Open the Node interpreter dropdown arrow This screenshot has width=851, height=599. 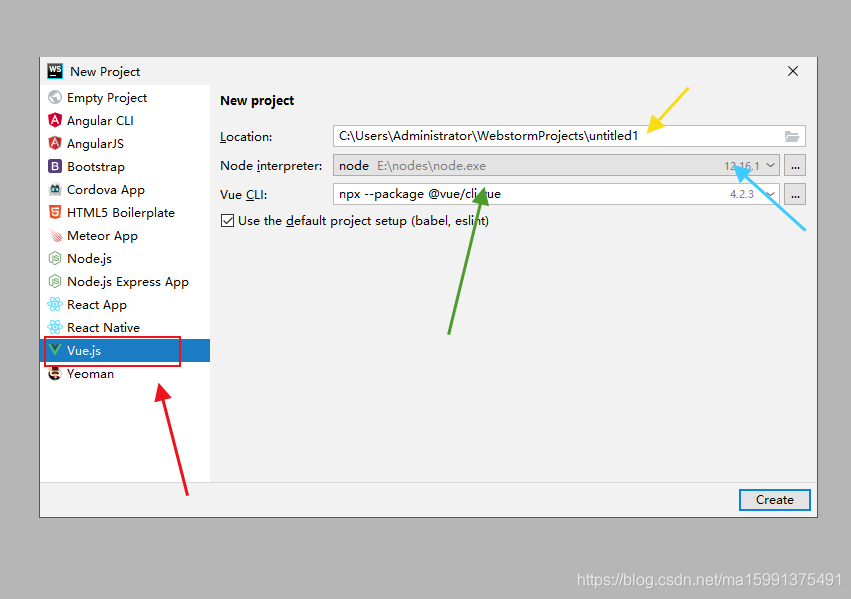[770, 165]
